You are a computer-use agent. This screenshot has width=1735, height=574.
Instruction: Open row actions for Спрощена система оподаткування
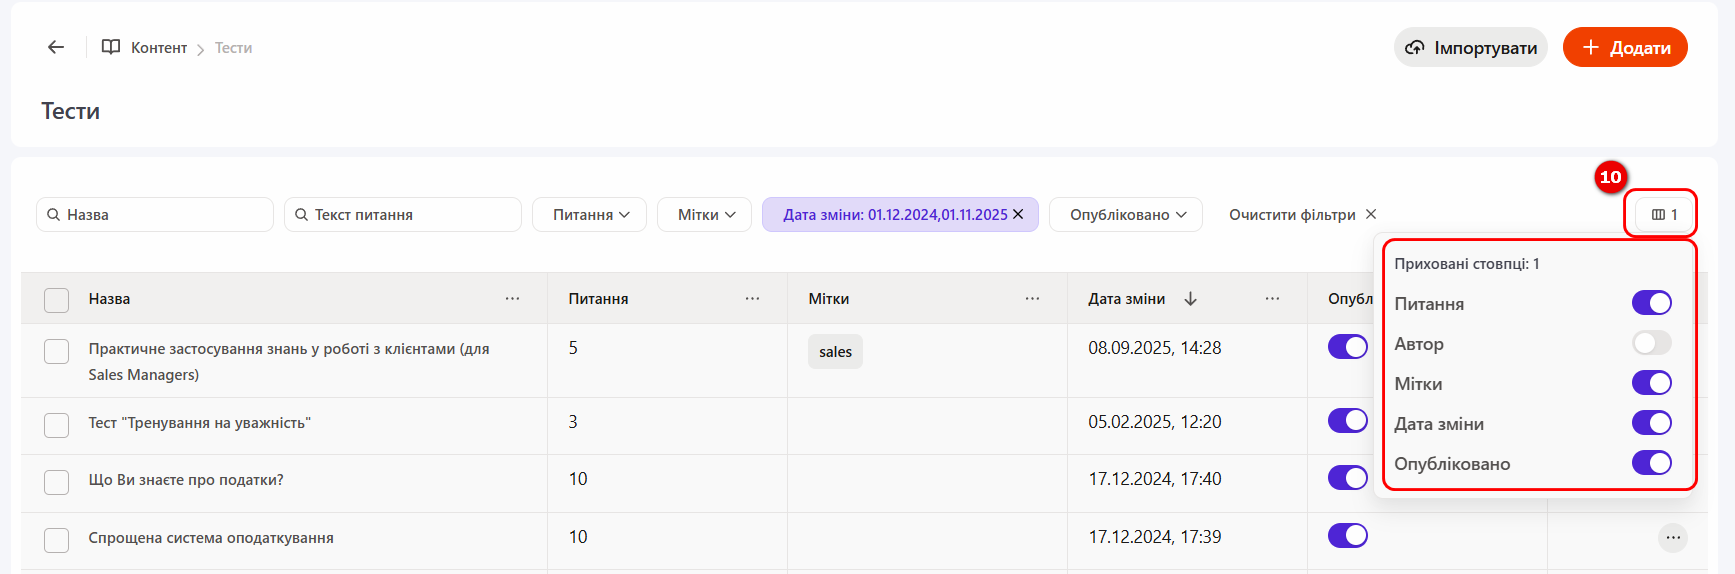1672,538
